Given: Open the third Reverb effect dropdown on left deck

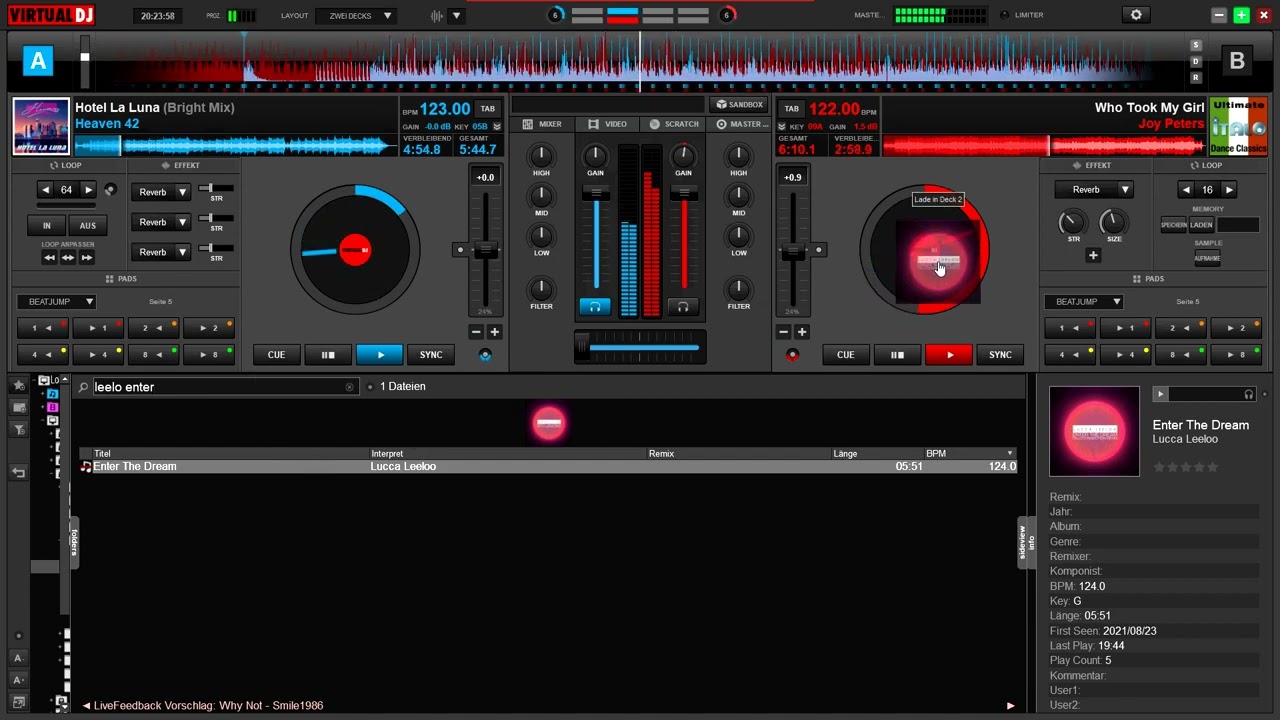Looking at the screenshot, I should [182, 252].
